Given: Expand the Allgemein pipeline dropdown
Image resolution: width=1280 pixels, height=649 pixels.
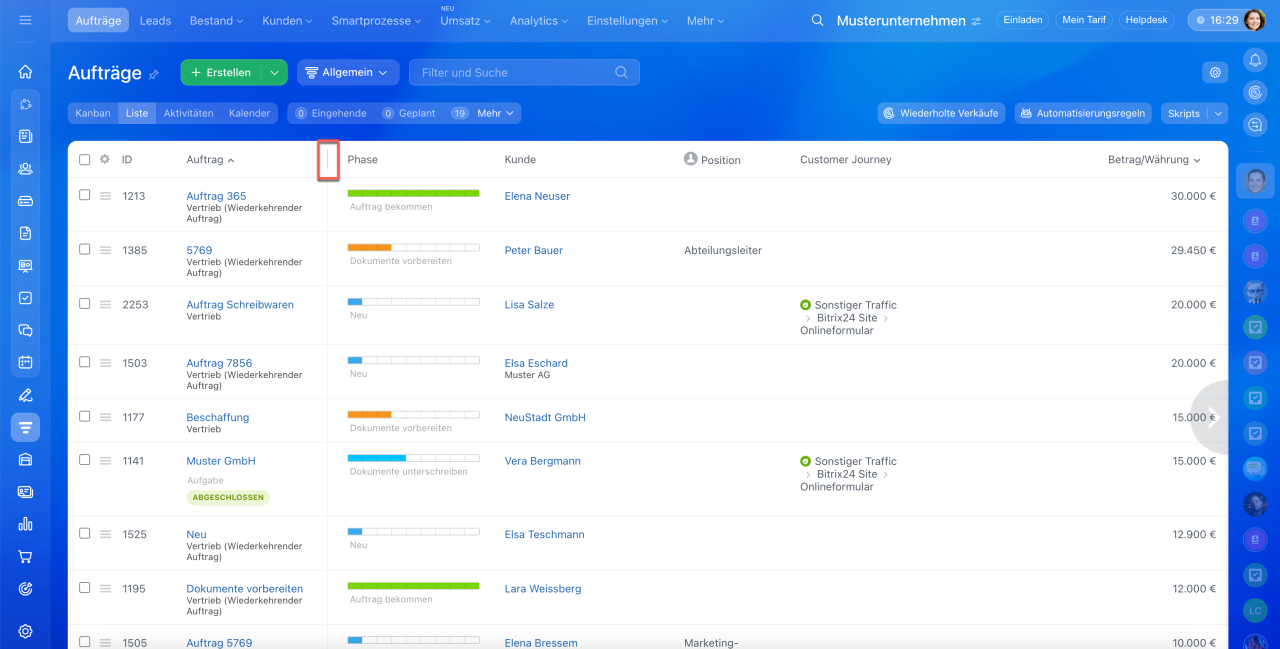Looking at the screenshot, I should (348, 72).
